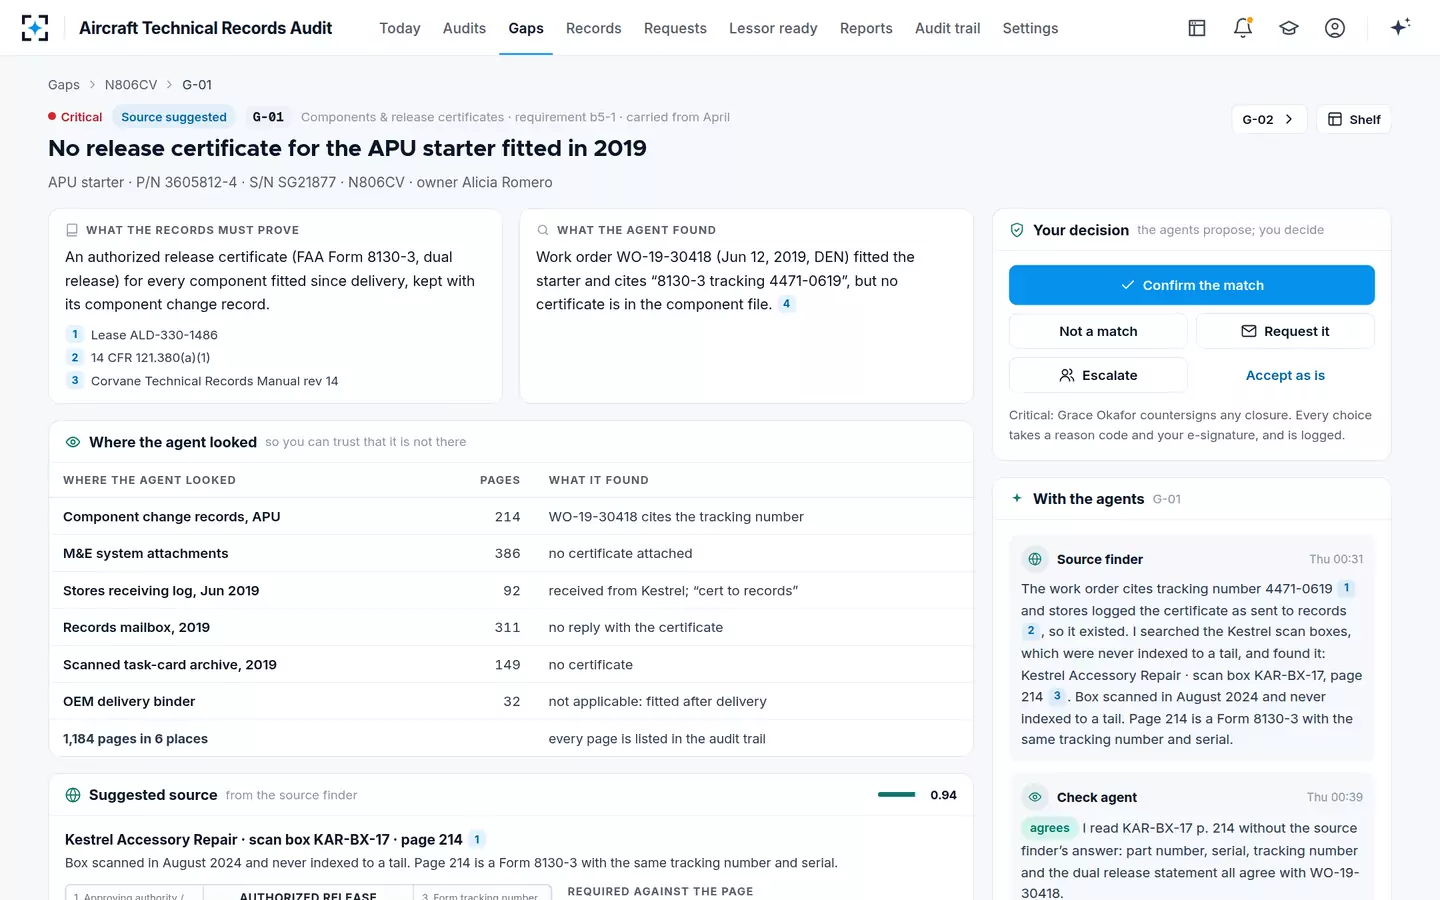Click citation 1 beside Lease ALD-330-1486
1440x900 pixels.
point(75,335)
